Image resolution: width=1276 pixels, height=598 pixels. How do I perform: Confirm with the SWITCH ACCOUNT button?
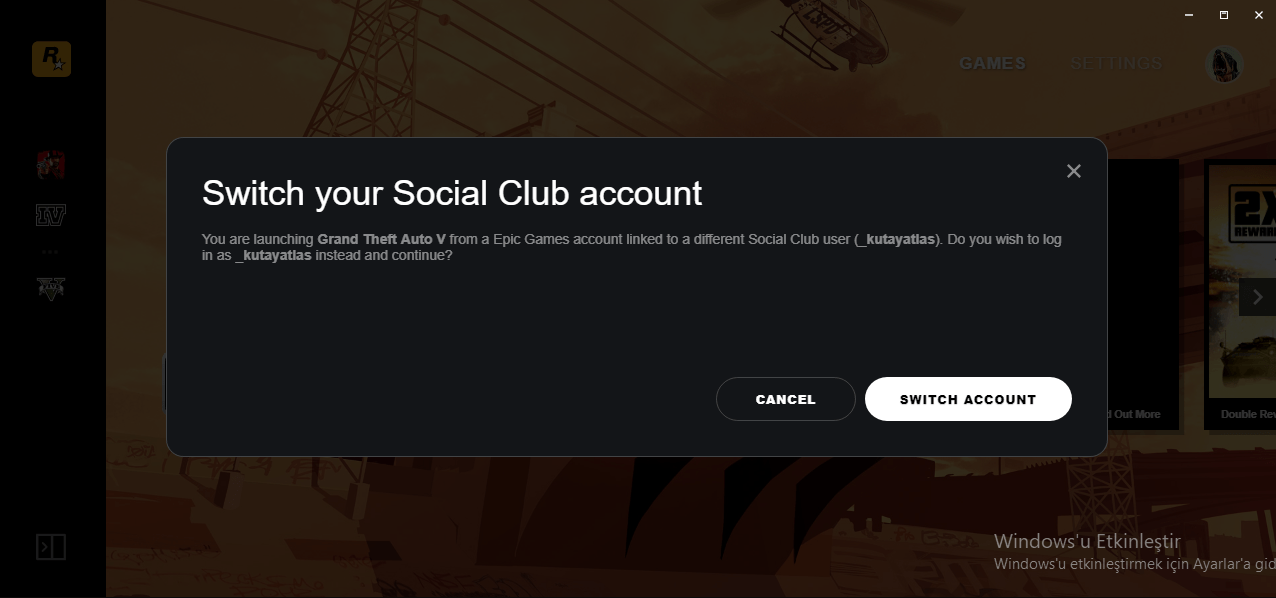968,399
